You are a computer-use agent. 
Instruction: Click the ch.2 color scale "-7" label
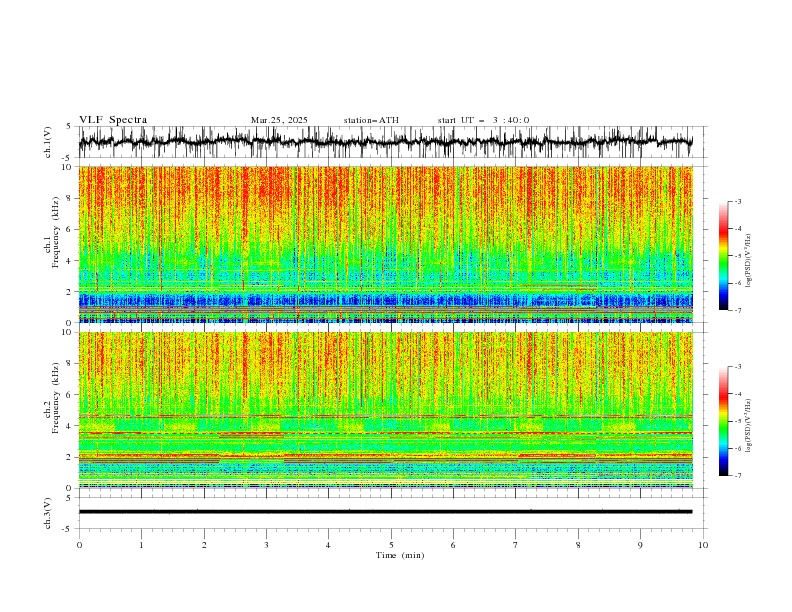738,475
